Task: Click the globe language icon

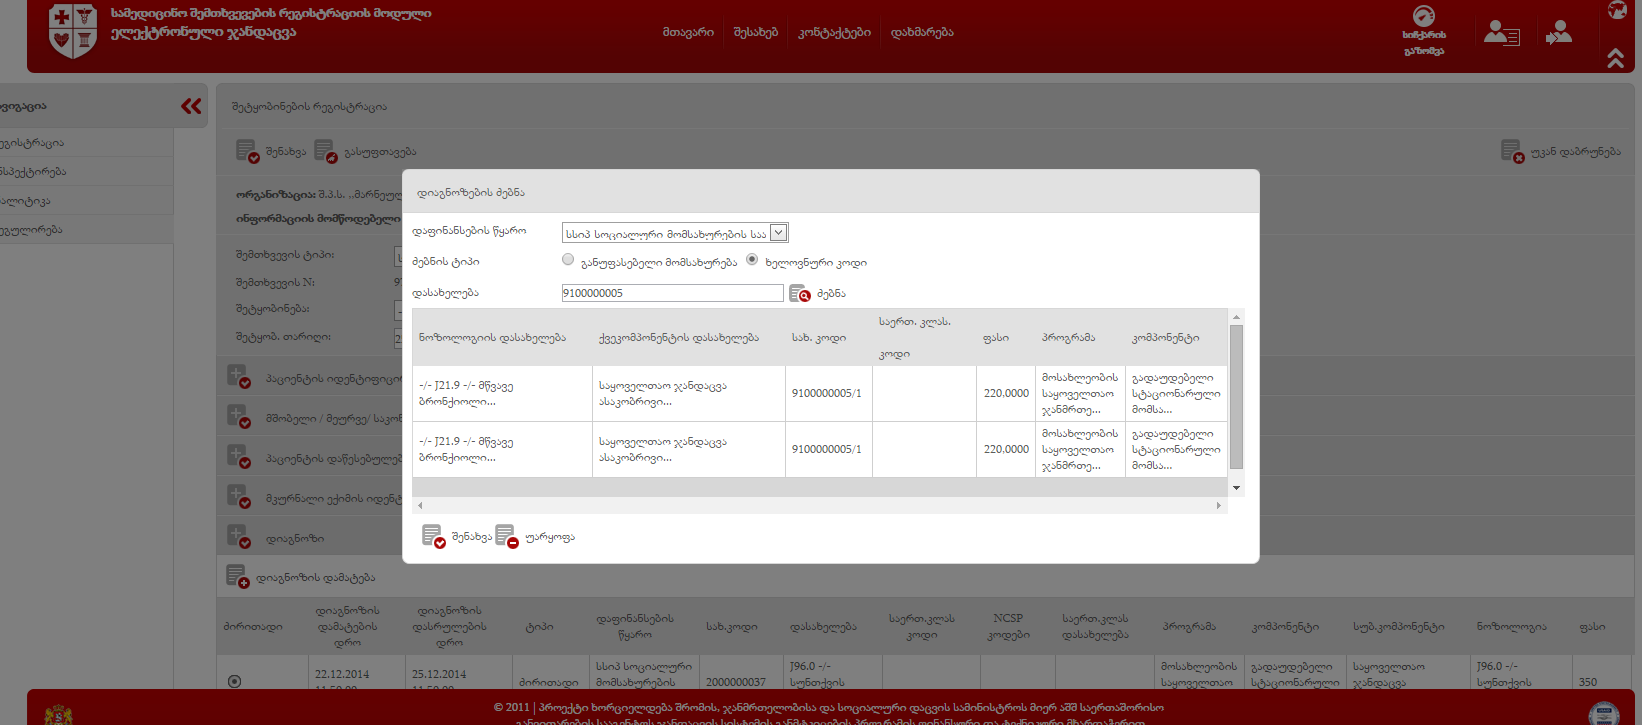Action: tap(1617, 10)
